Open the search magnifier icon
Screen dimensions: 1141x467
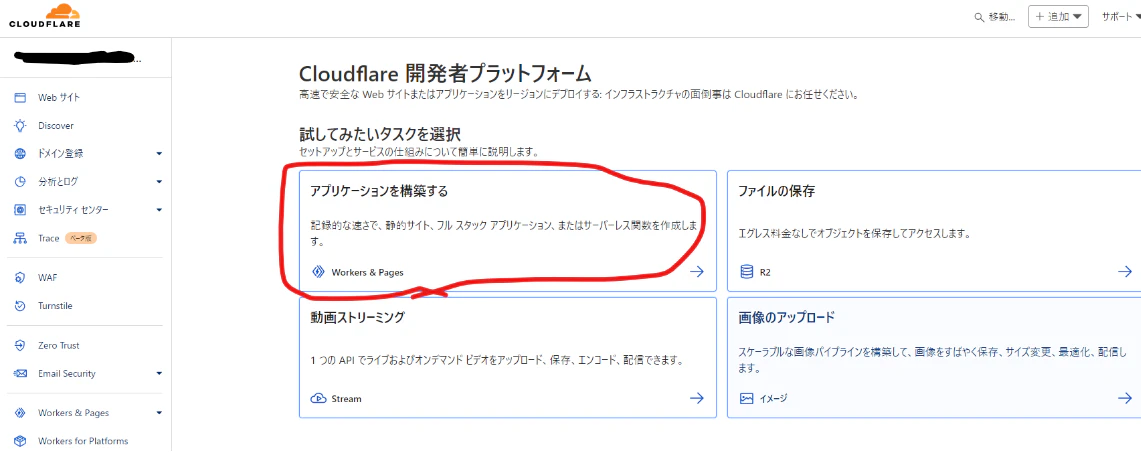pos(979,17)
